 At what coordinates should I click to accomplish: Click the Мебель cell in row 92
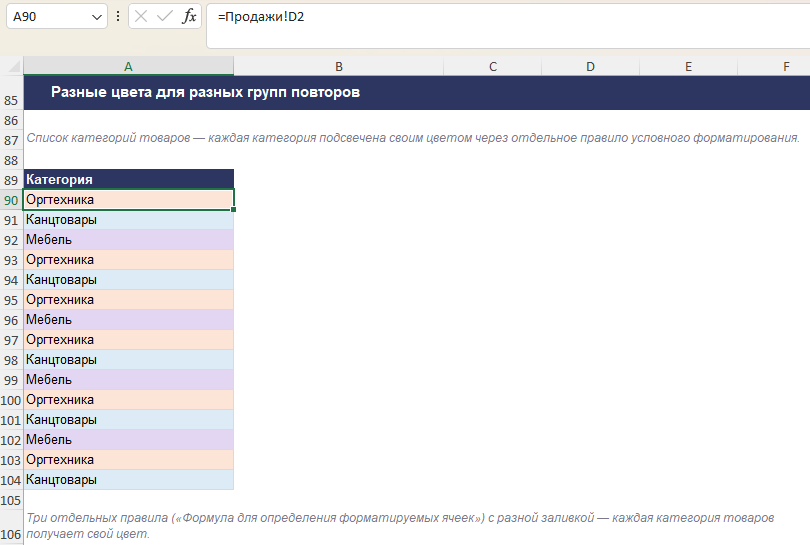[129, 240]
